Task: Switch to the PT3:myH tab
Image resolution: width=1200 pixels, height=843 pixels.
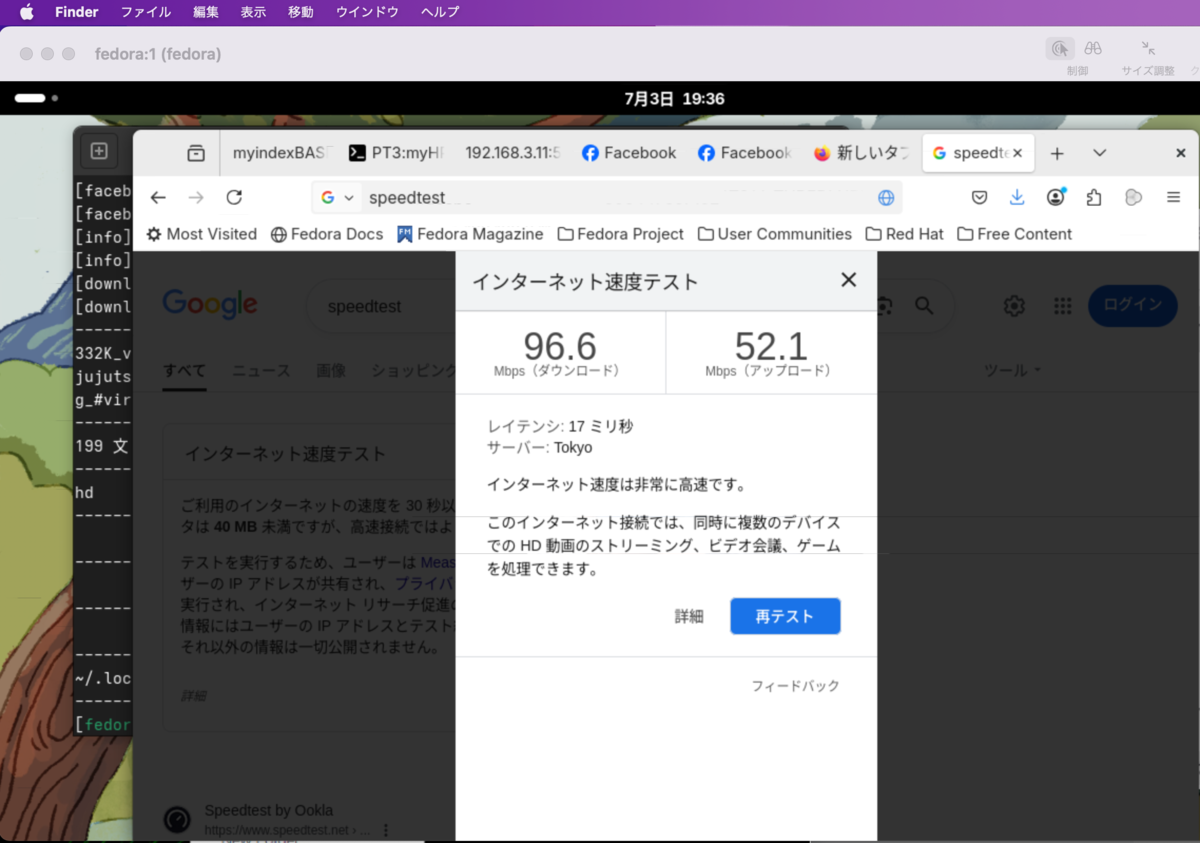Action: click(x=395, y=153)
